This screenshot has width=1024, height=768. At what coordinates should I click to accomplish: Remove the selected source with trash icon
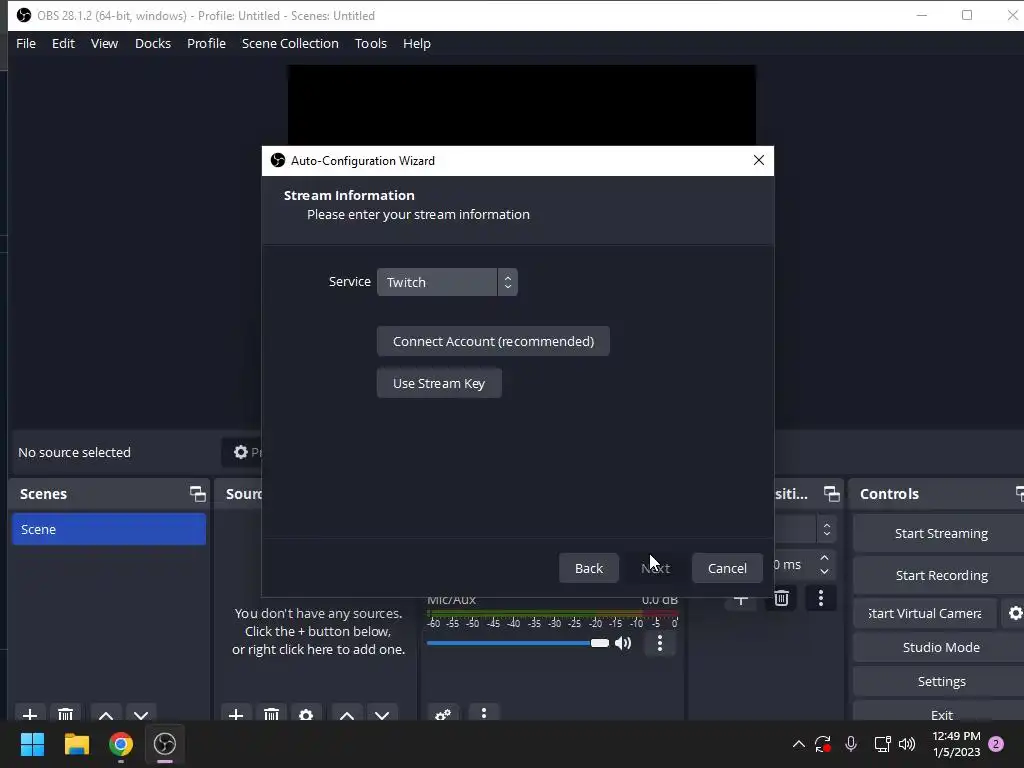pyautogui.click(x=271, y=714)
